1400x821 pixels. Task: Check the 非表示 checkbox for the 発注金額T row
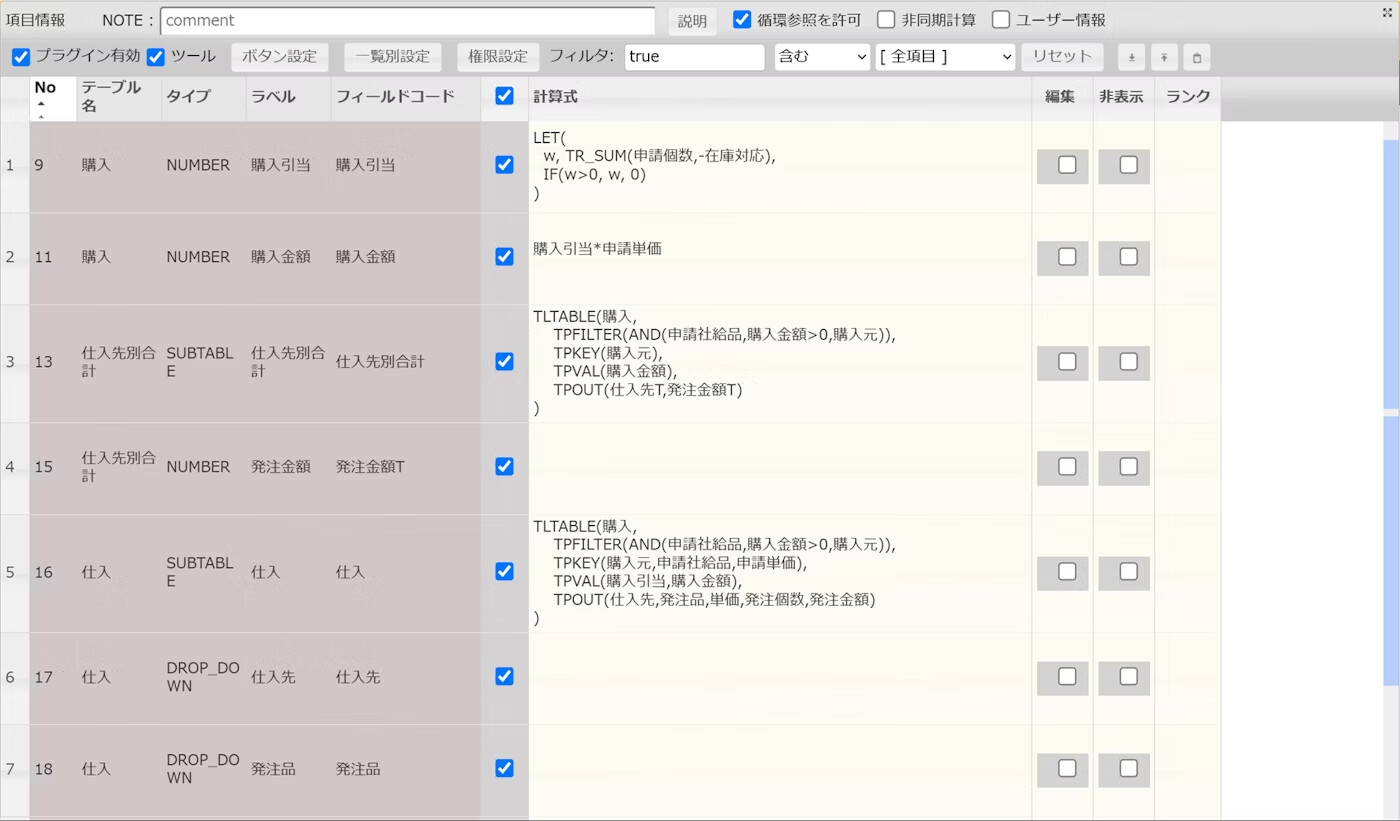pyautogui.click(x=1128, y=466)
